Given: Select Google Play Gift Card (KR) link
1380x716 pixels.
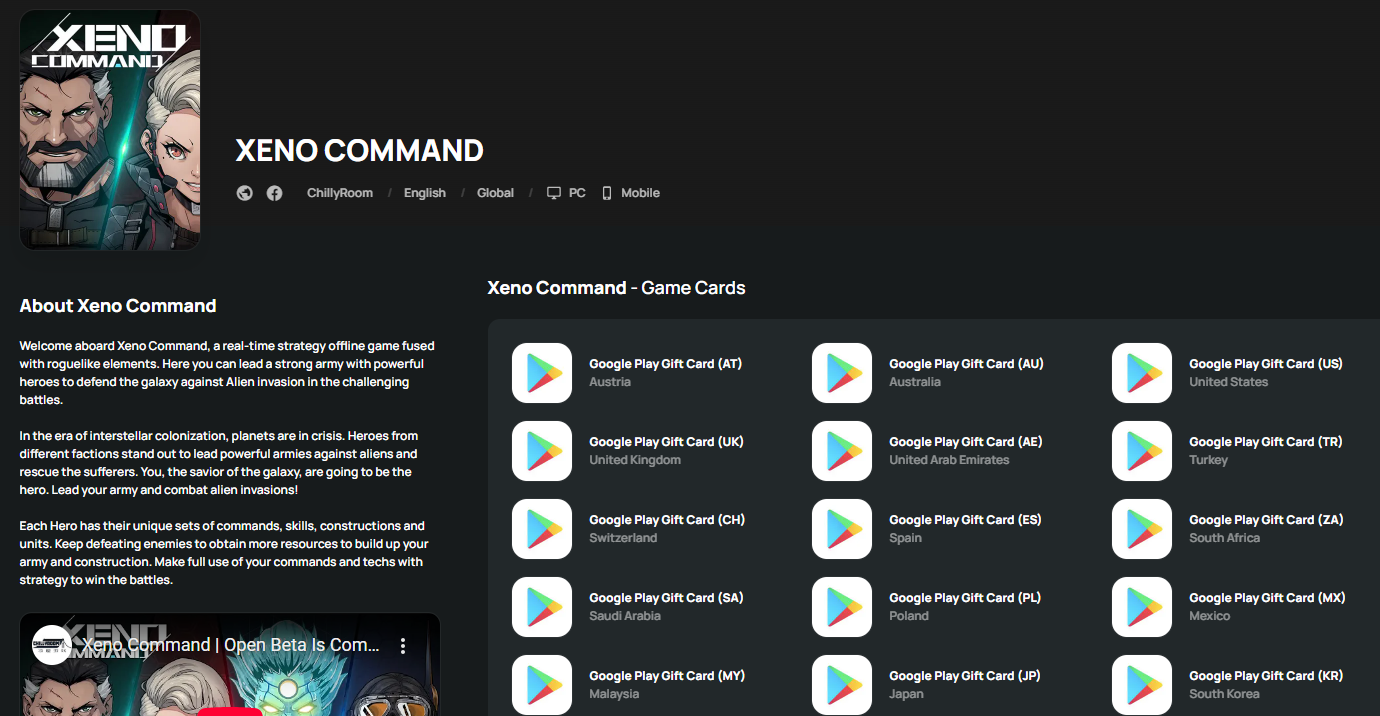Looking at the screenshot, I should pyautogui.click(x=1266, y=676).
